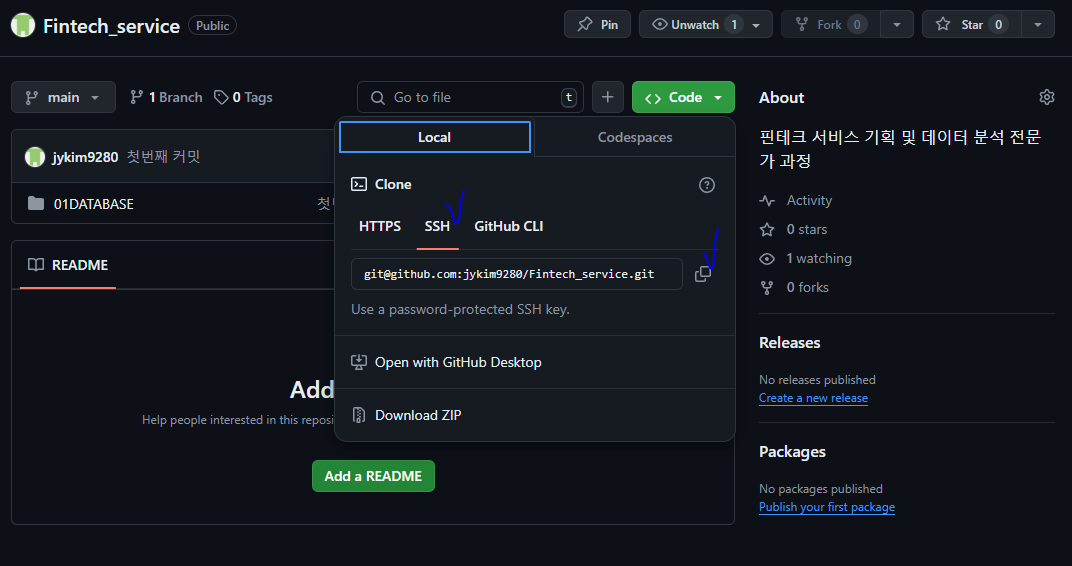Click the fork icon beside 0 forks

(x=767, y=288)
